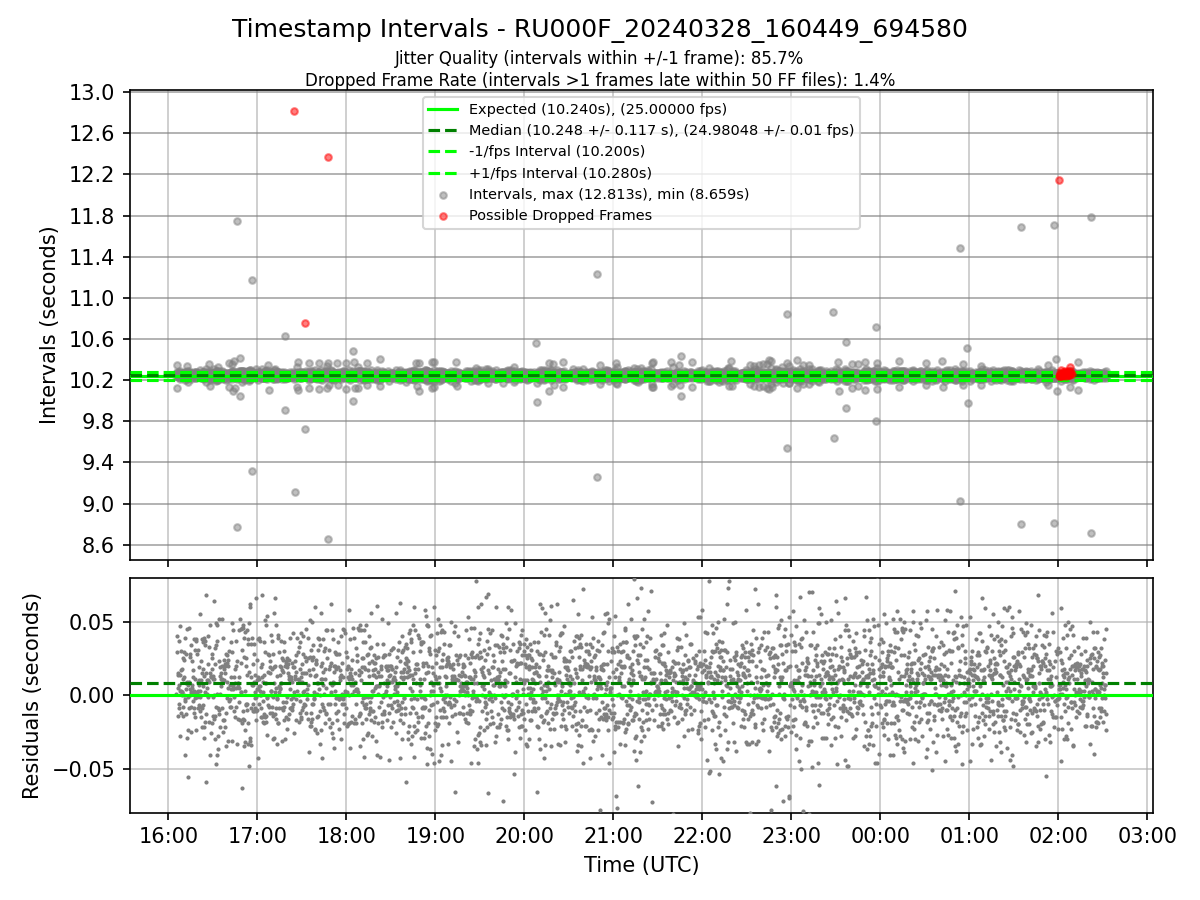Click the "Jitter Quality" 85.7% subtitle line
Viewport: 1200px width, 900px height.
click(600, 59)
